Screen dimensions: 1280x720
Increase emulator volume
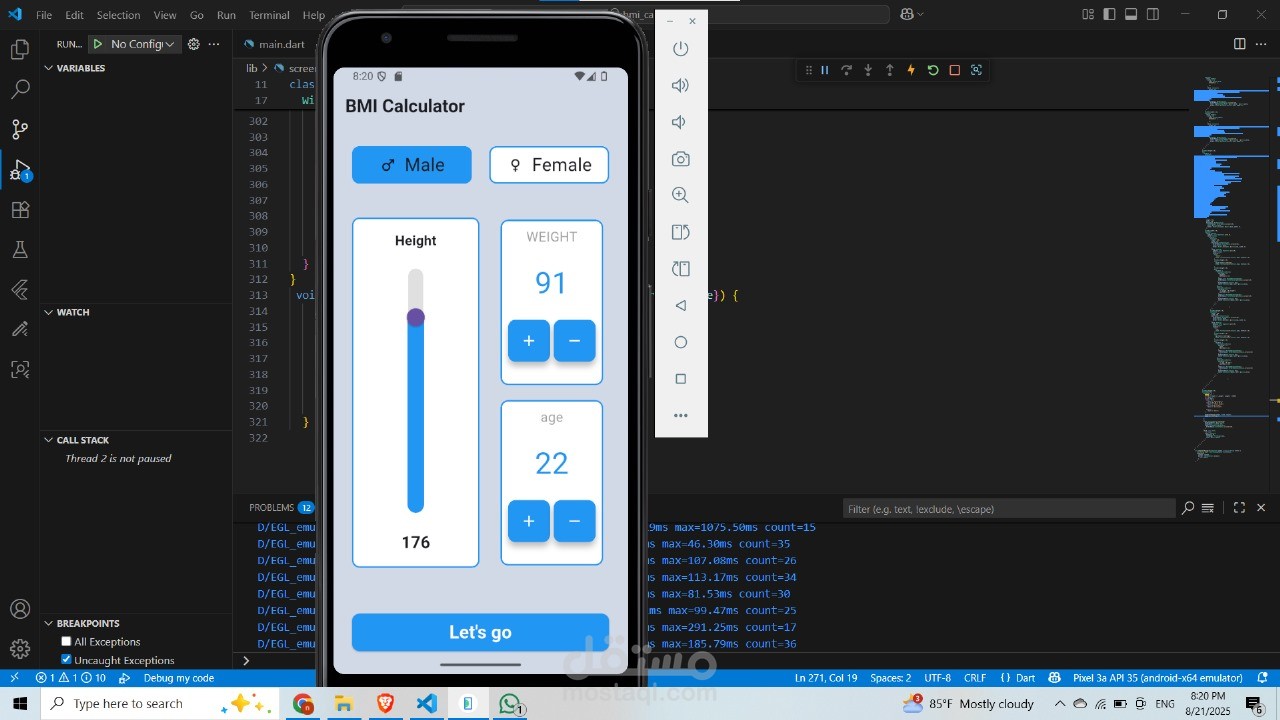coord(680,85)
